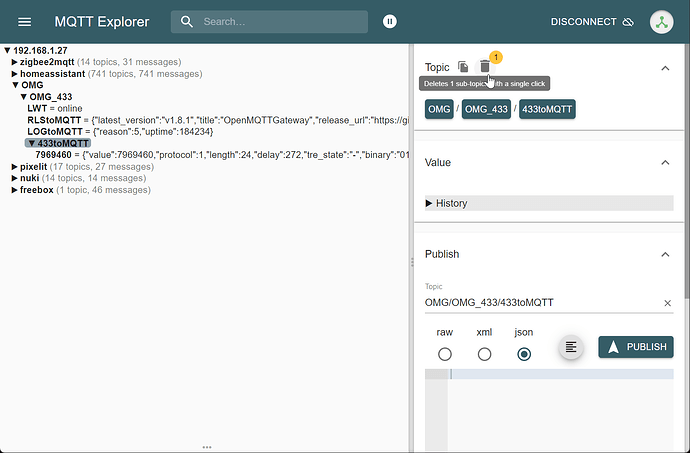690x453 pixels.
Task: Collapse the Value panel
Action: (665, 162)
